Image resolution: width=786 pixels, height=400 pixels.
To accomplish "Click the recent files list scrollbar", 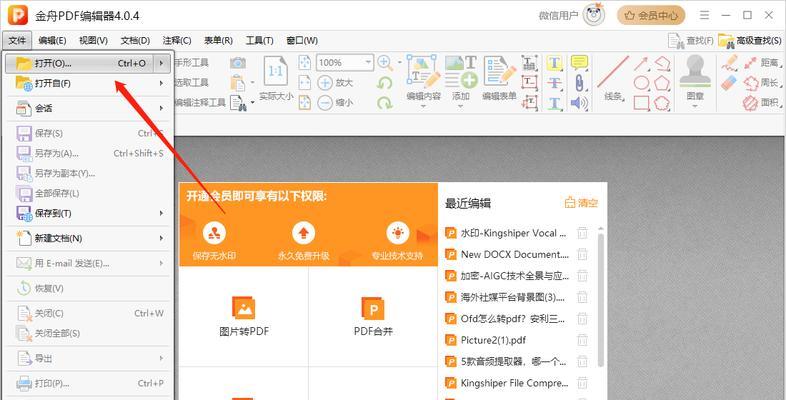I will click(601, 301).
